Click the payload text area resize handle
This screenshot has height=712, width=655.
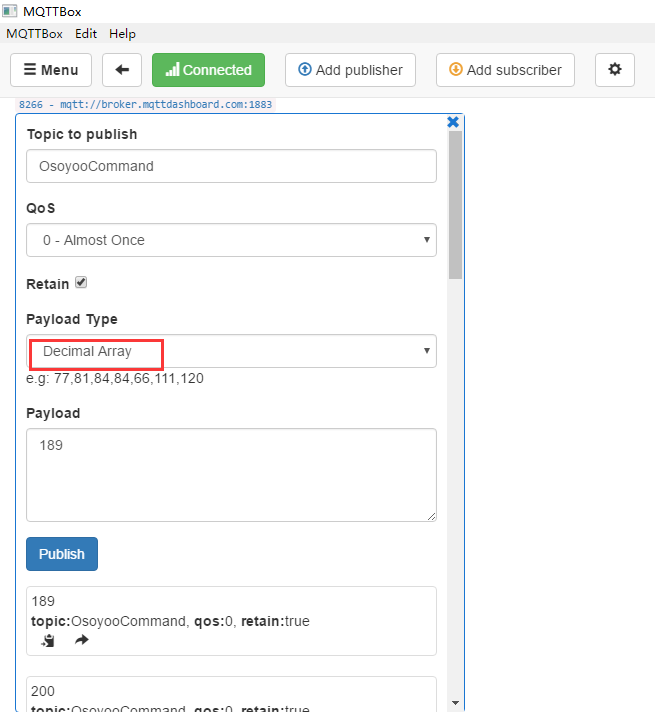pos(432,516)
